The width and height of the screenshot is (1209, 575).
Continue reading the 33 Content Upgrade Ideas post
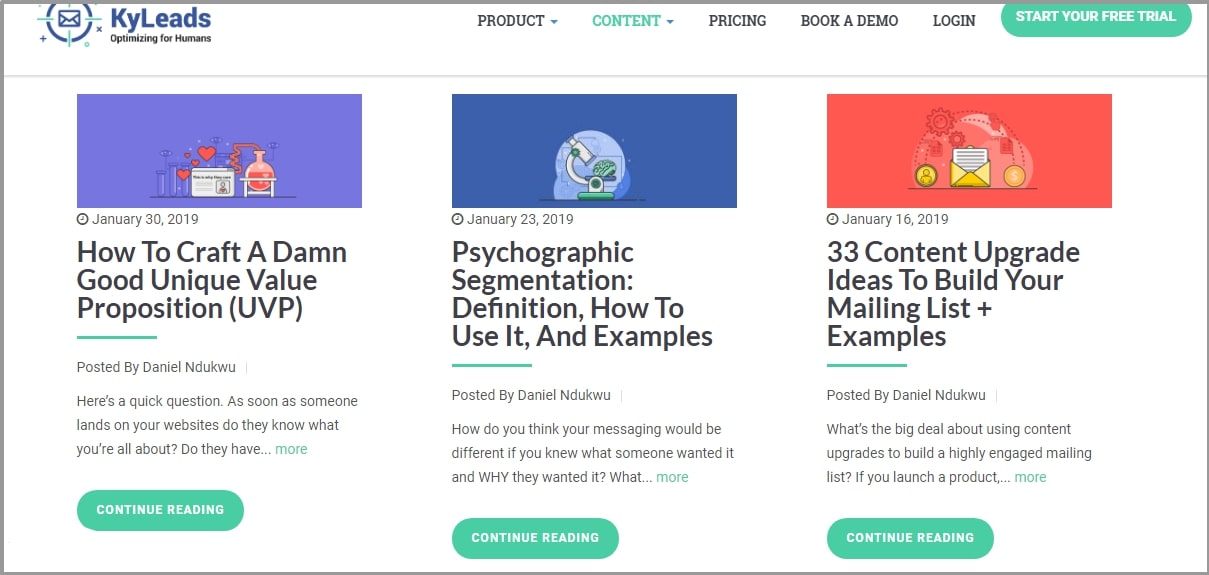[x=910, y=538]
